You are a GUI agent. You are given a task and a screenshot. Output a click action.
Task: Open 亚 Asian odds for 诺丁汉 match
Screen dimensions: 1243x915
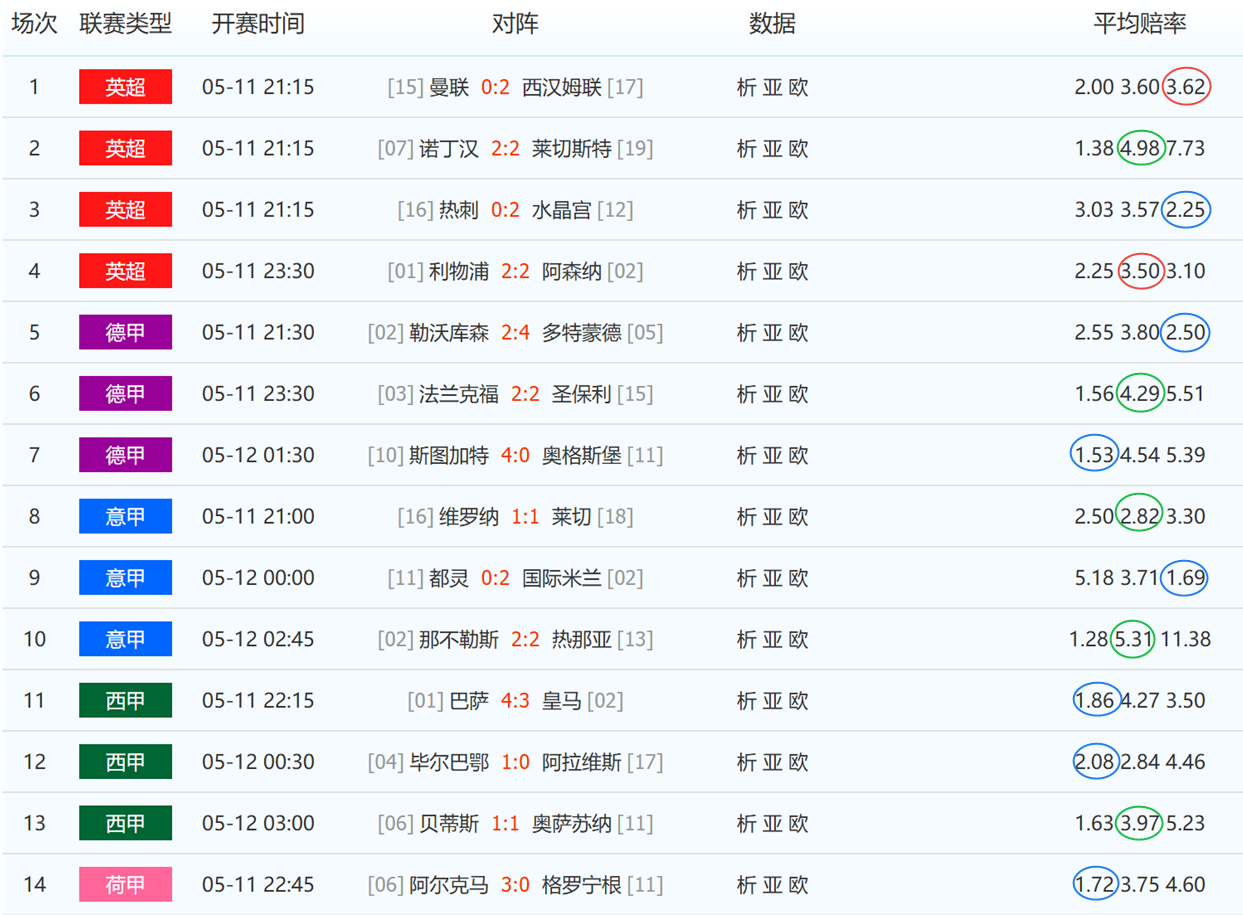(772, 149)
